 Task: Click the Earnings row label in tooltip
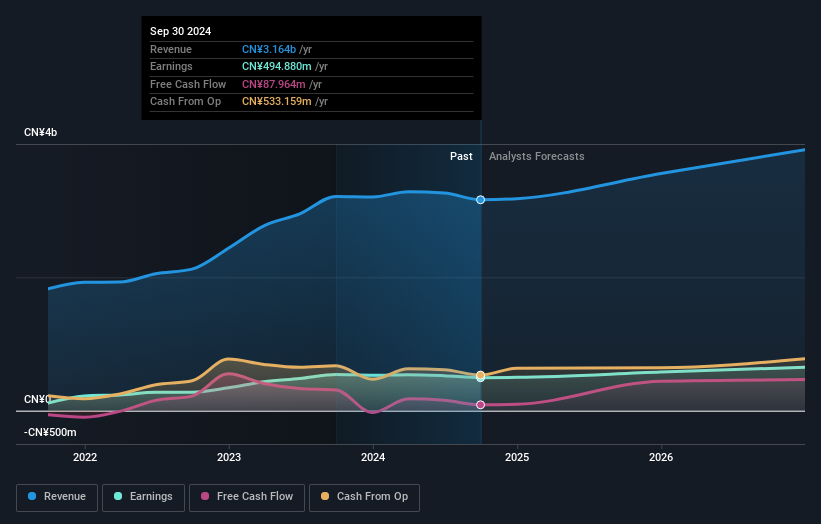pyautogui.click(x=171, y=66)
